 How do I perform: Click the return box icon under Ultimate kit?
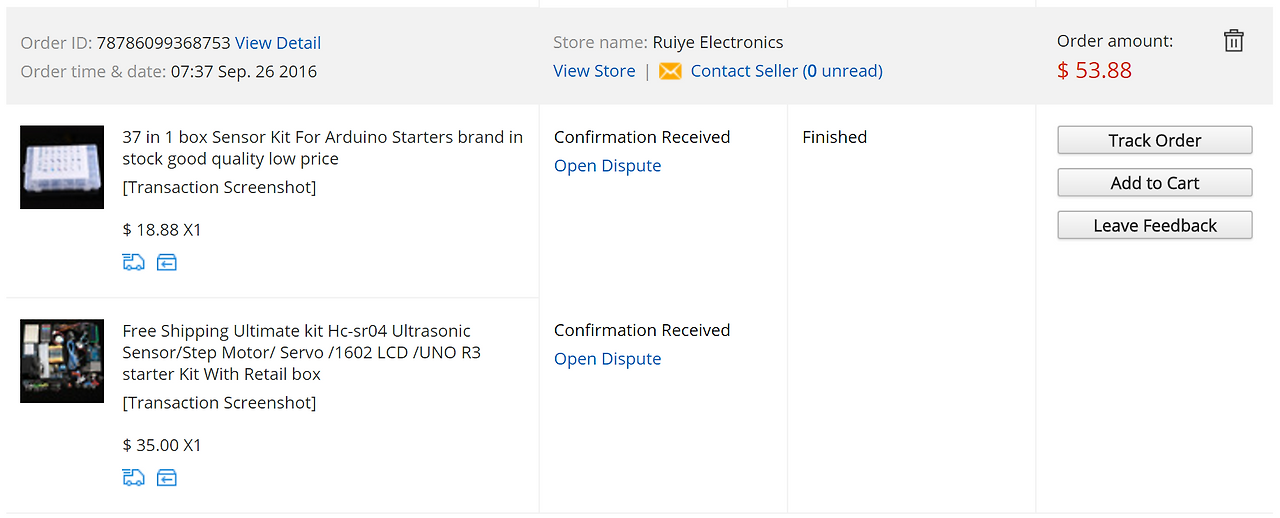(167, 478)
